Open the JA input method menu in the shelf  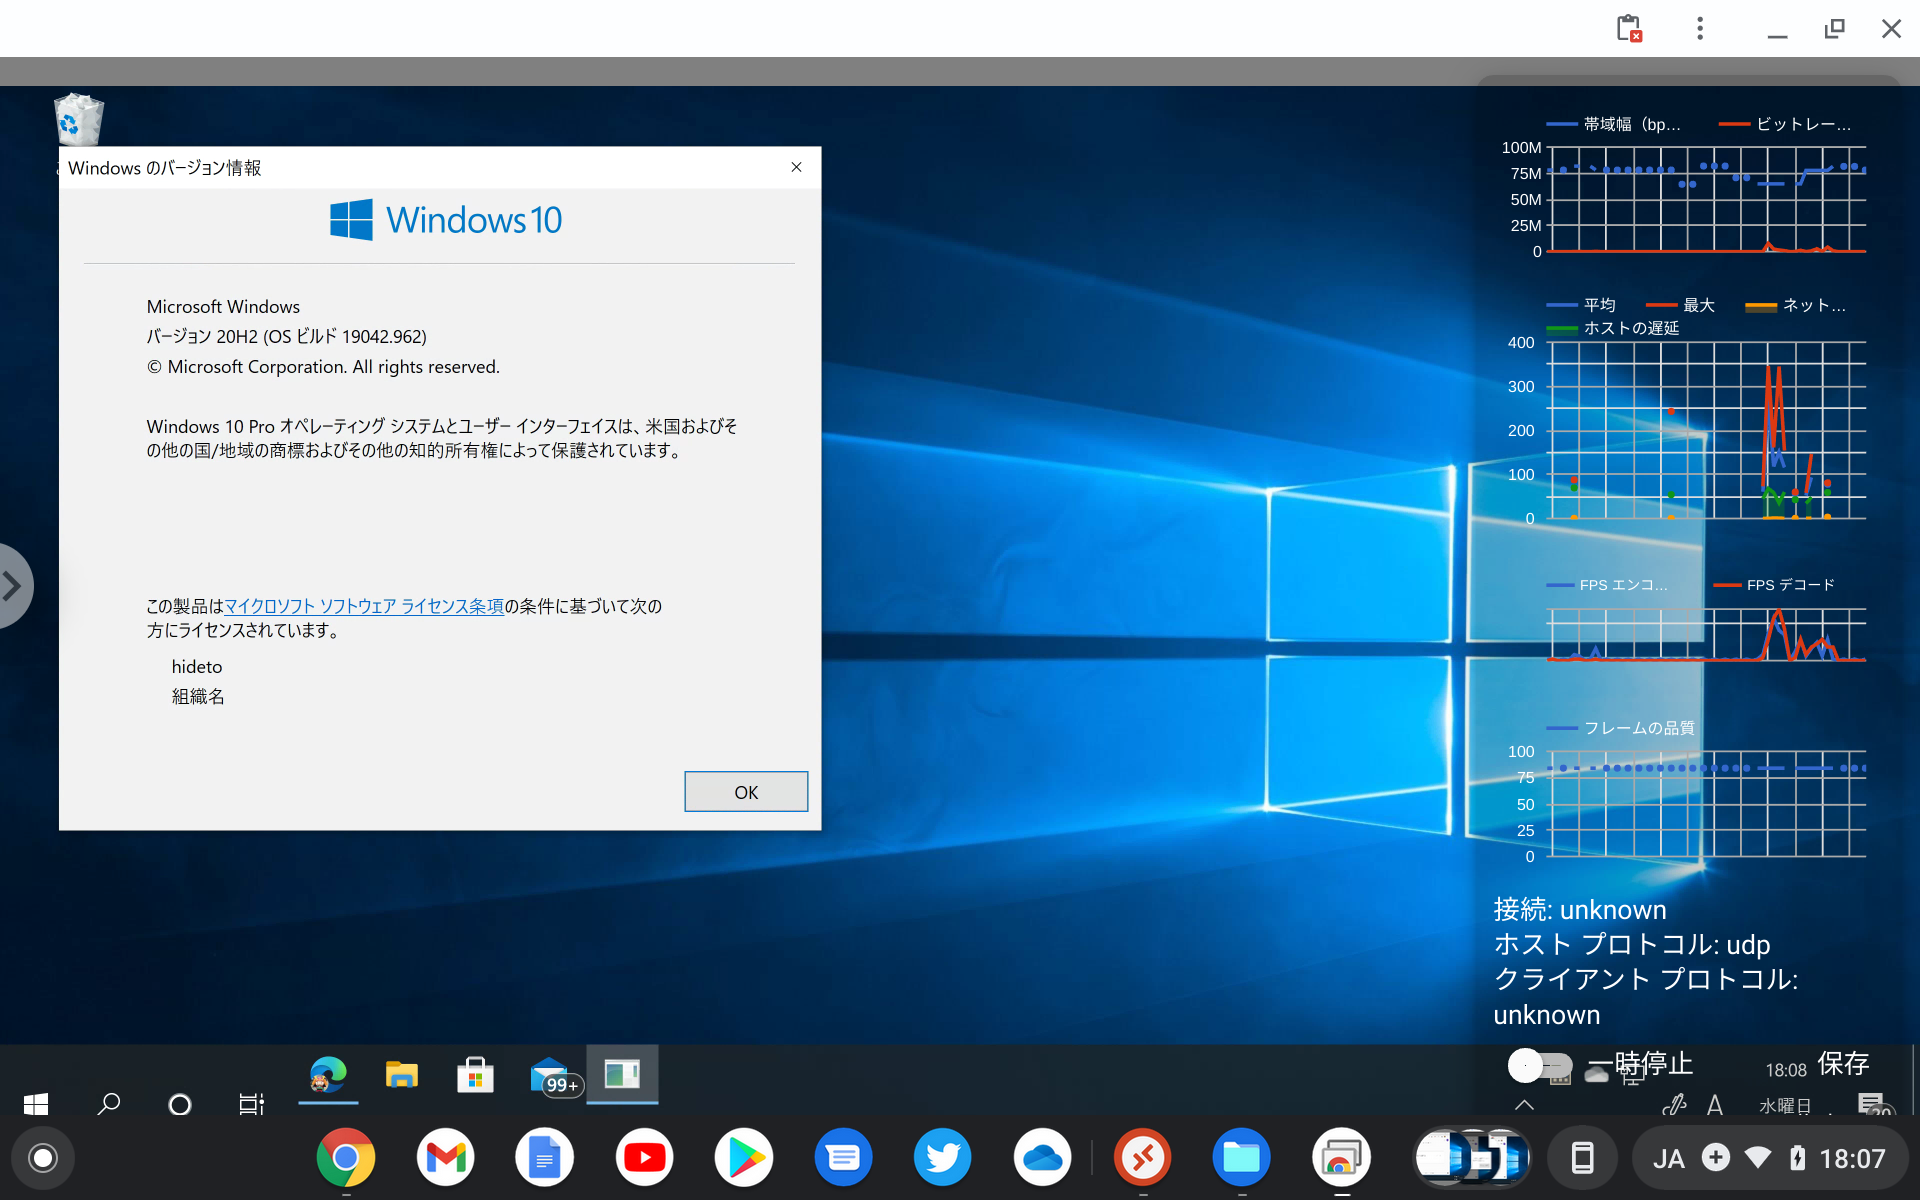click(1667, 1158)
